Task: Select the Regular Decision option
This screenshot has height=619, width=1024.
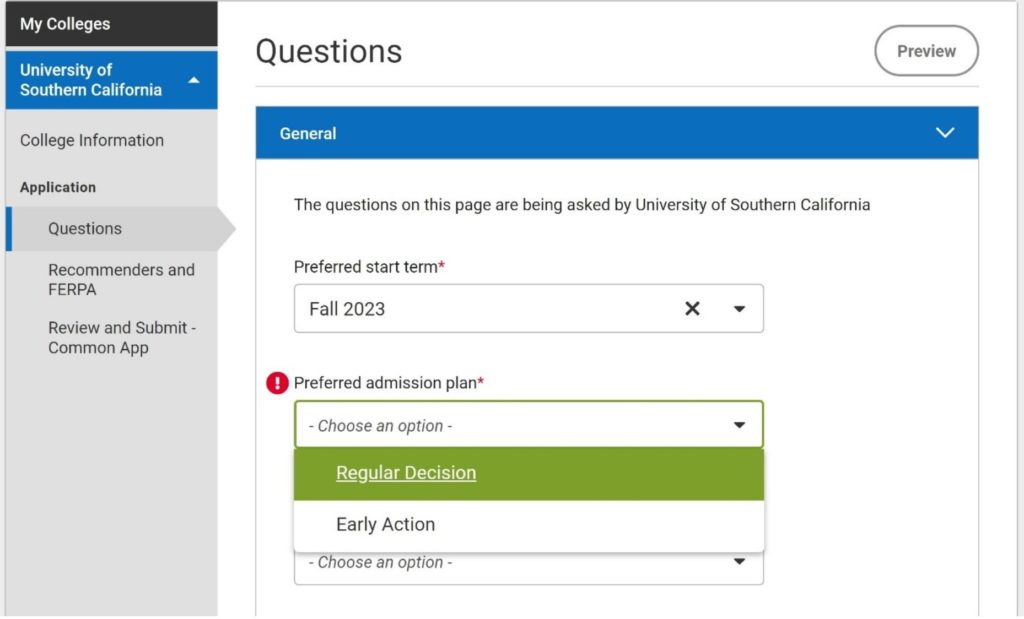Action: (x=406, y=473)
